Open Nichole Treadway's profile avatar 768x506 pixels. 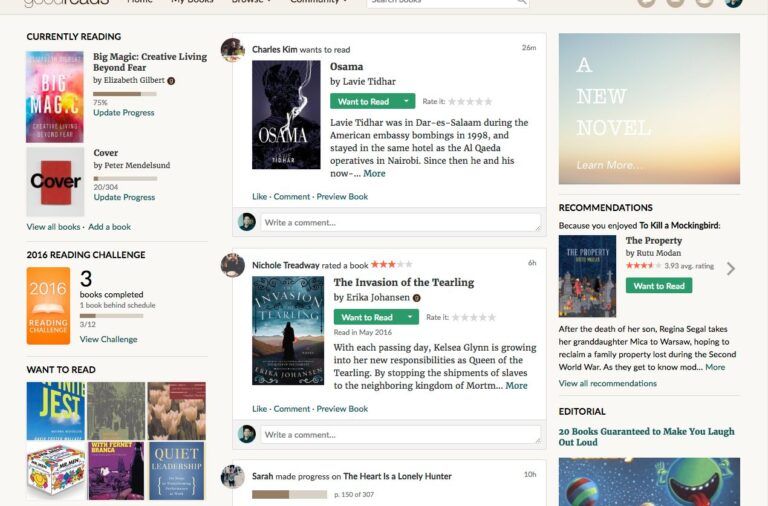[233, 265]
